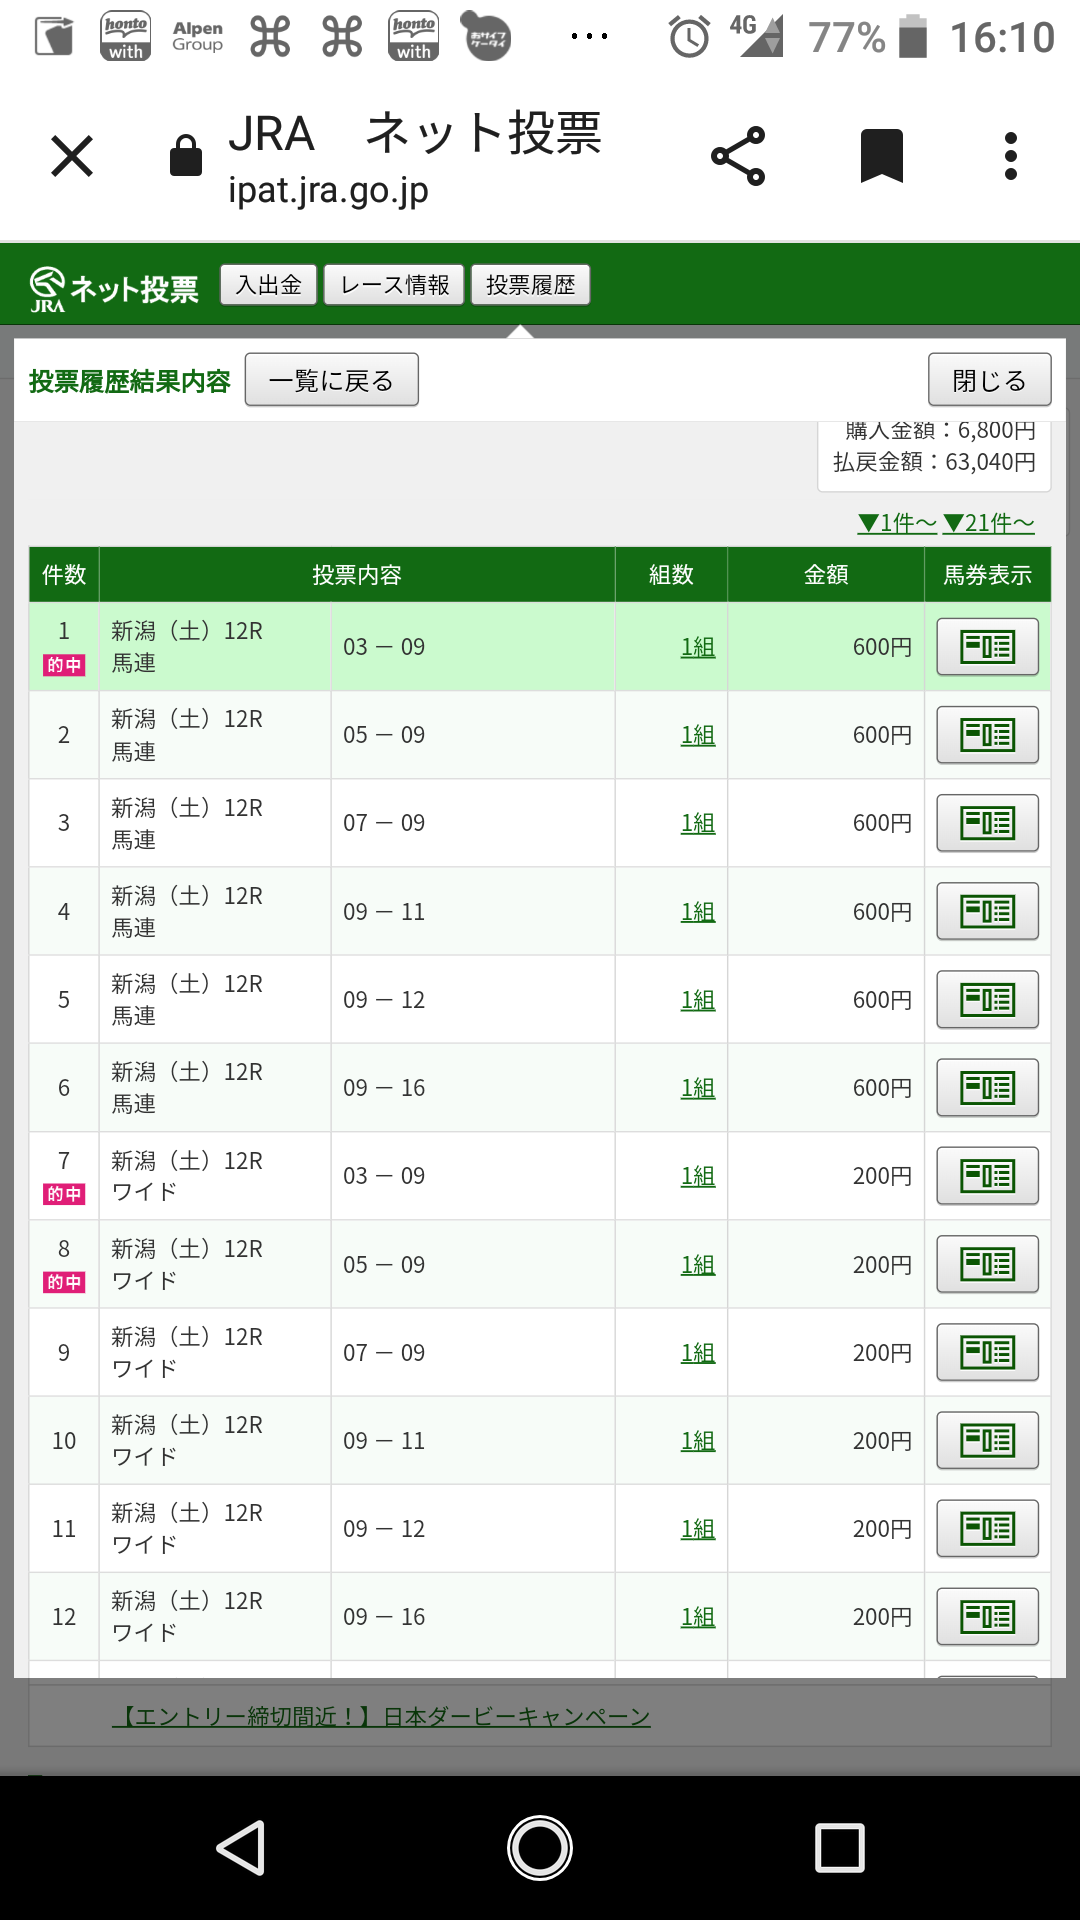This screenshot has width=1080, height=1920.
Task: Tap ticket icon for row 12 bet
Action: point(987,1616)
